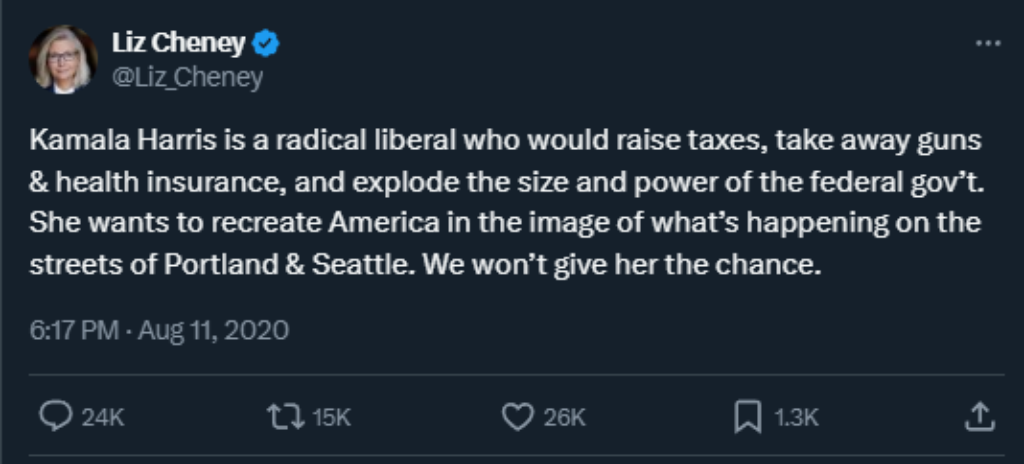Open the share upload arrow icon
This screenshot has height=464, width=1024.
pyautogui.click(x=981, y=416)
